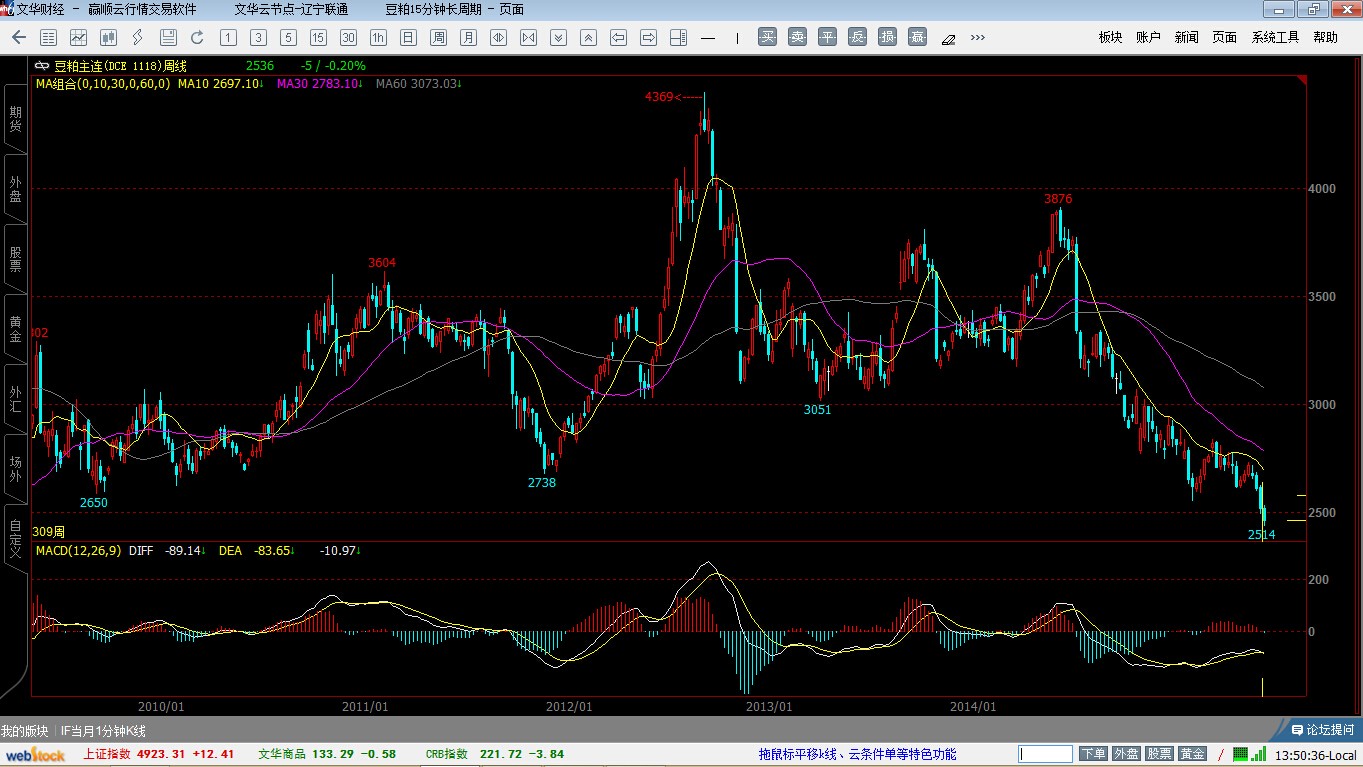Click the double-up chevron toolbar button
Viewport: 1363px width, 767px height.
(588, 38)
